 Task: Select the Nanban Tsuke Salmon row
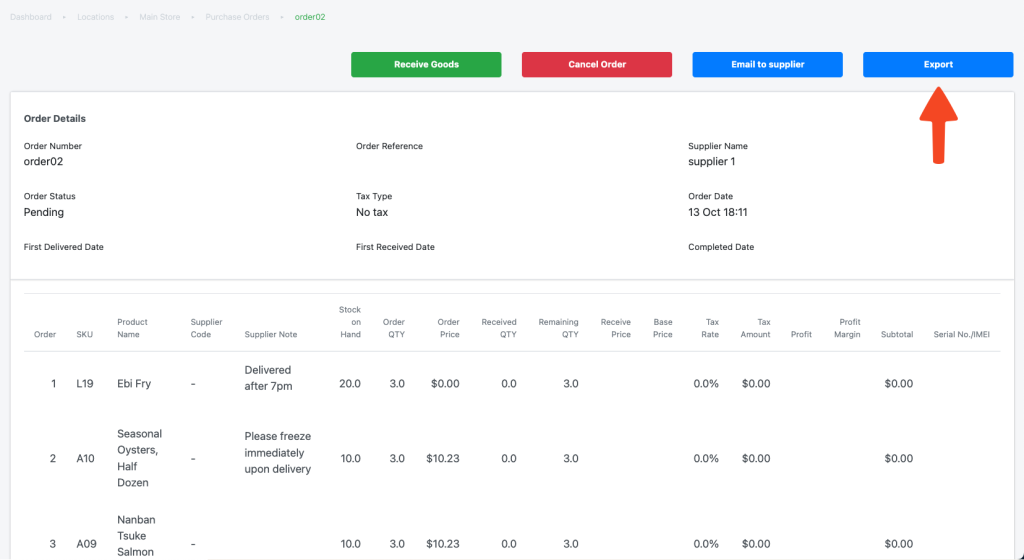[136, 536]
